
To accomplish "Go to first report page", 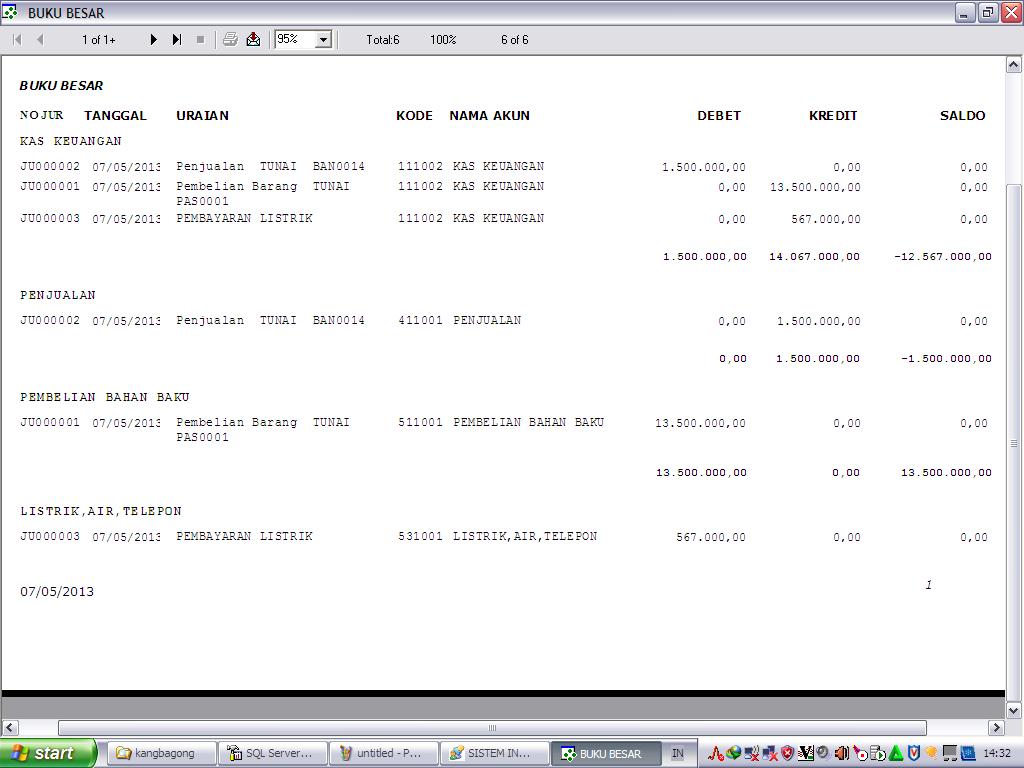I will pyautogui.click(x=17, y=40).
